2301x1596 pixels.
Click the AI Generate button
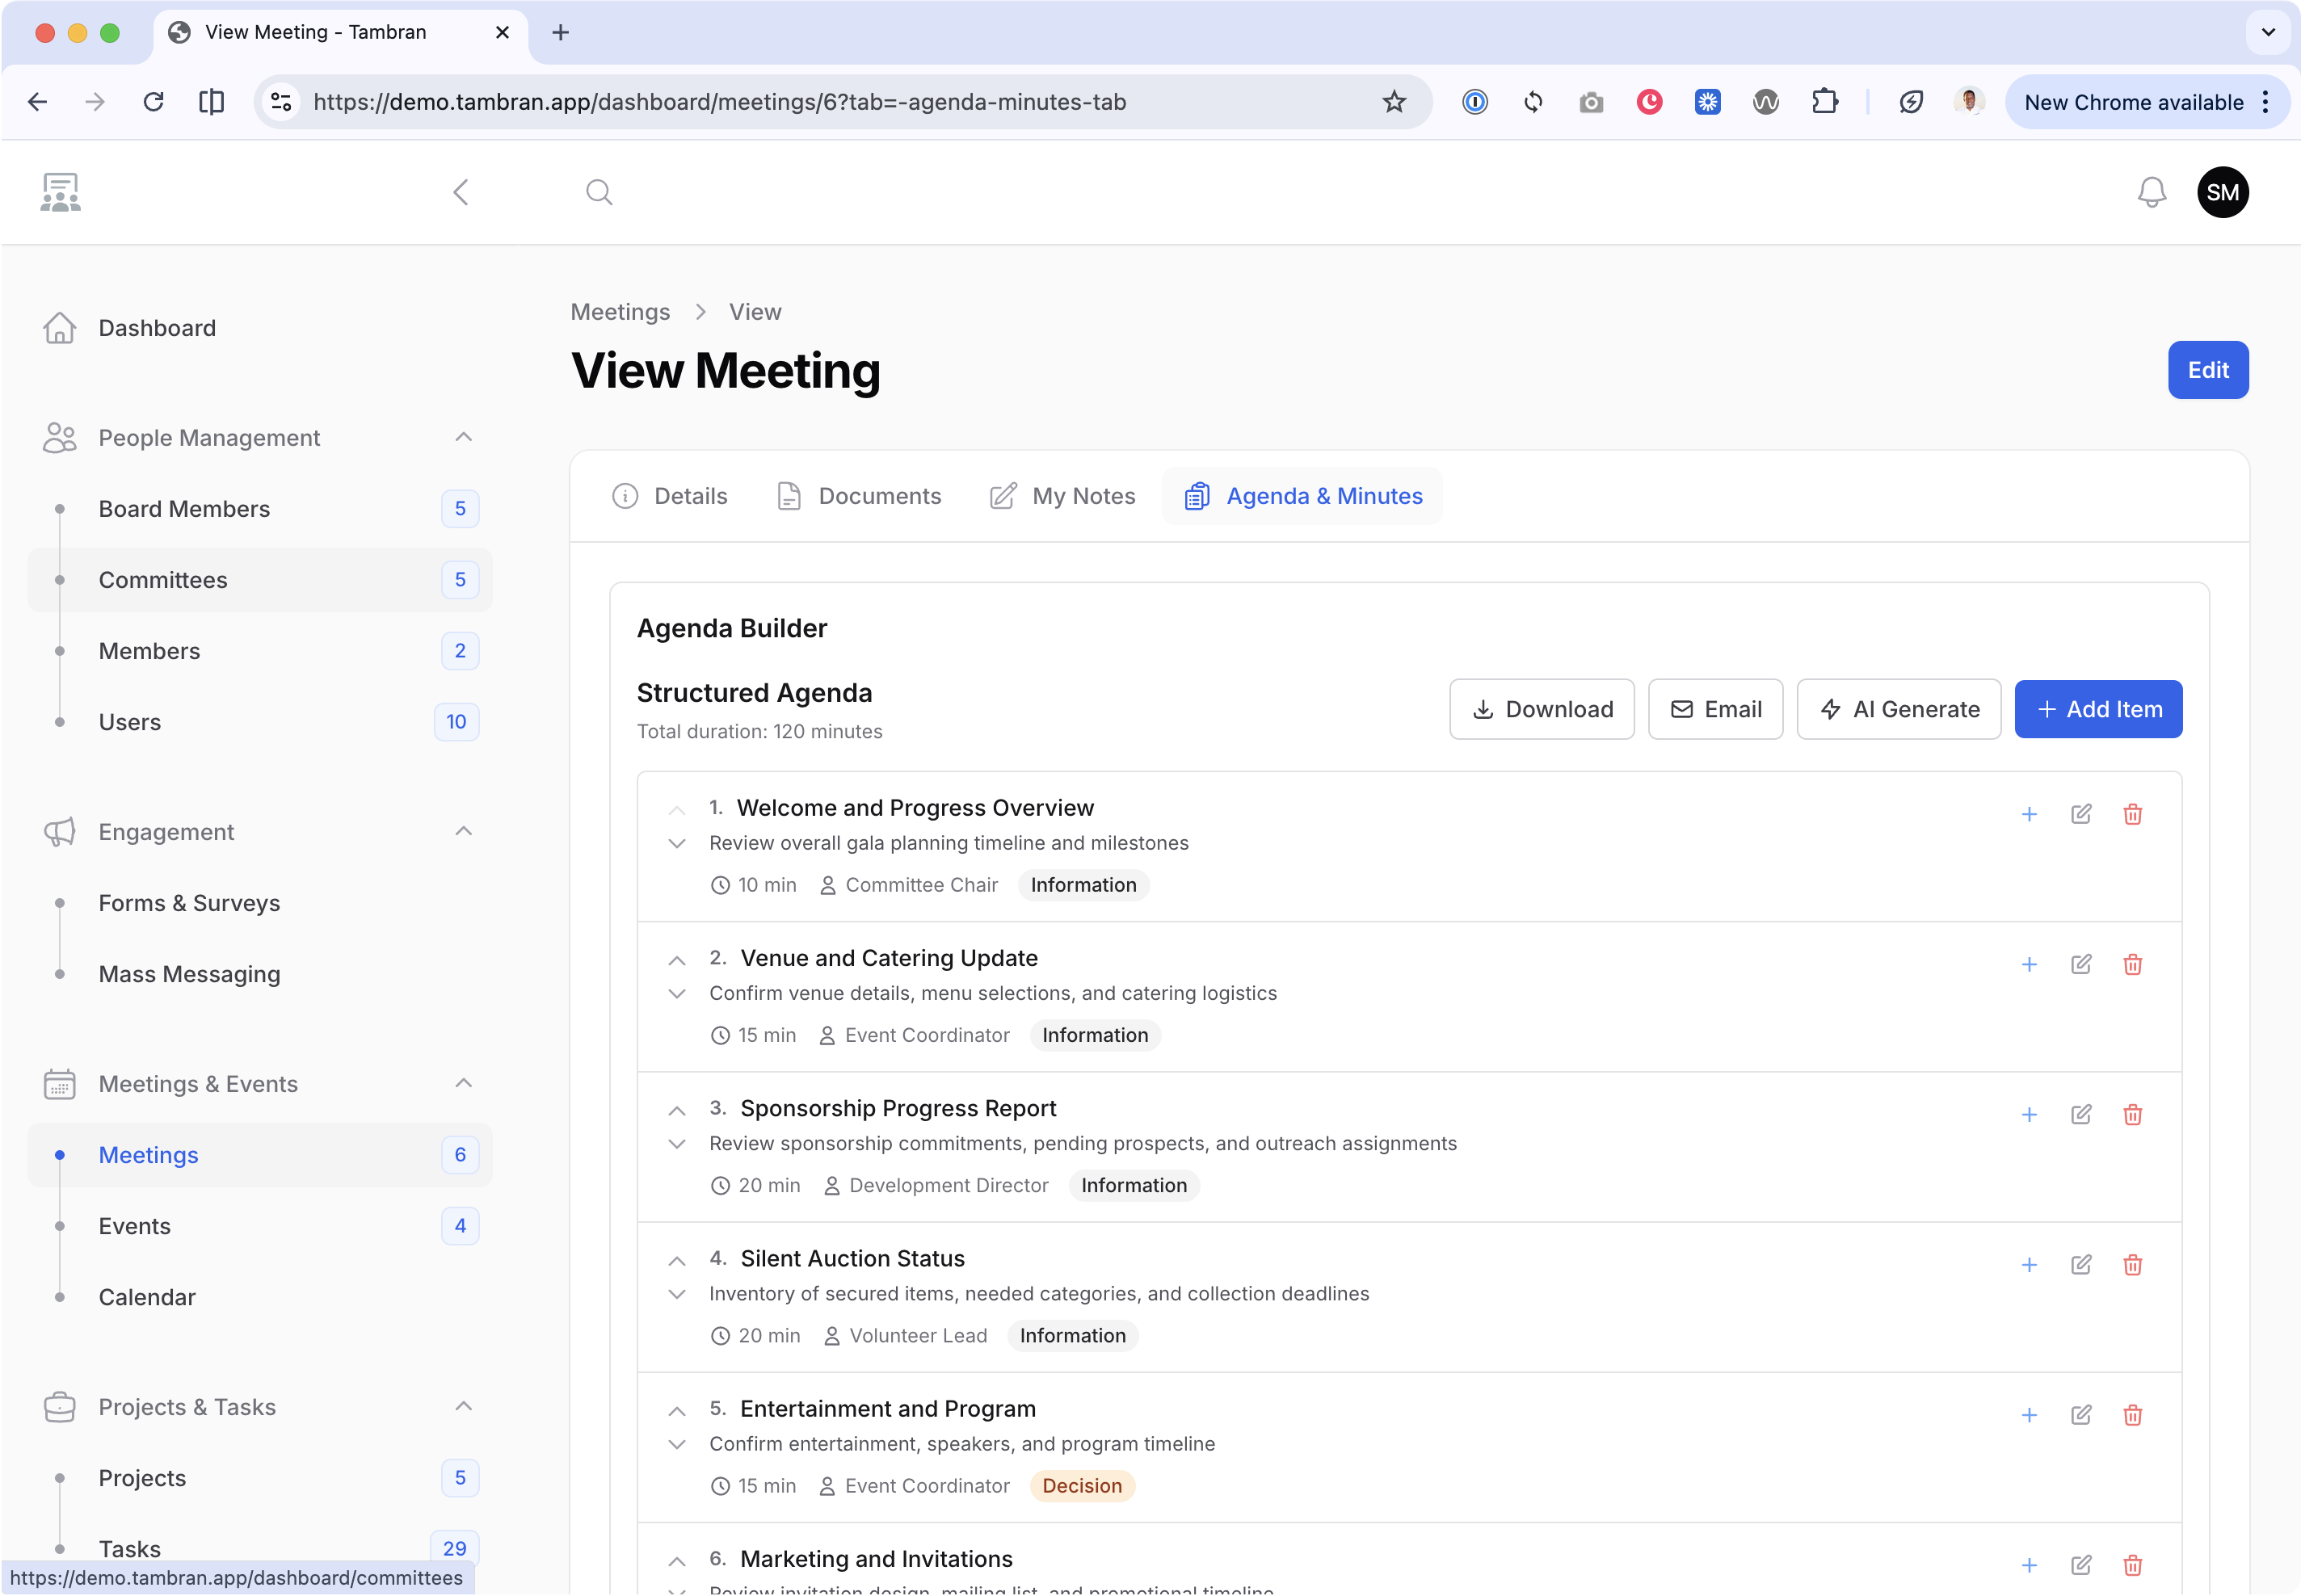point(1897,709)
